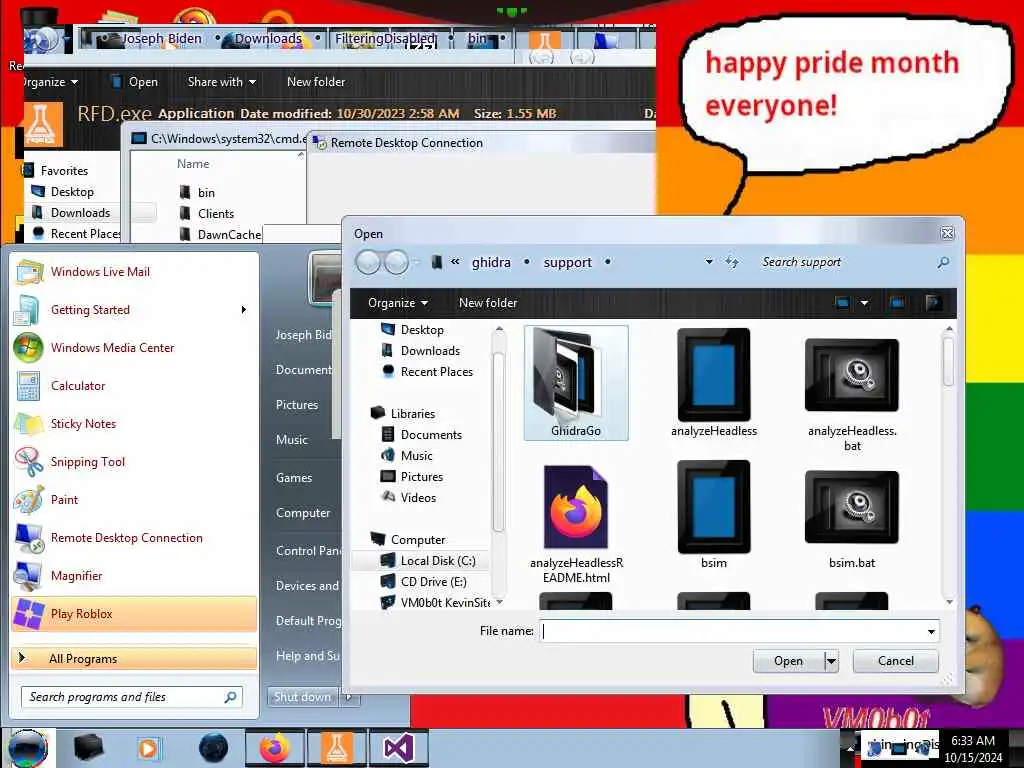Click the preview pane icon in Open dialog

tap(897, 302)
